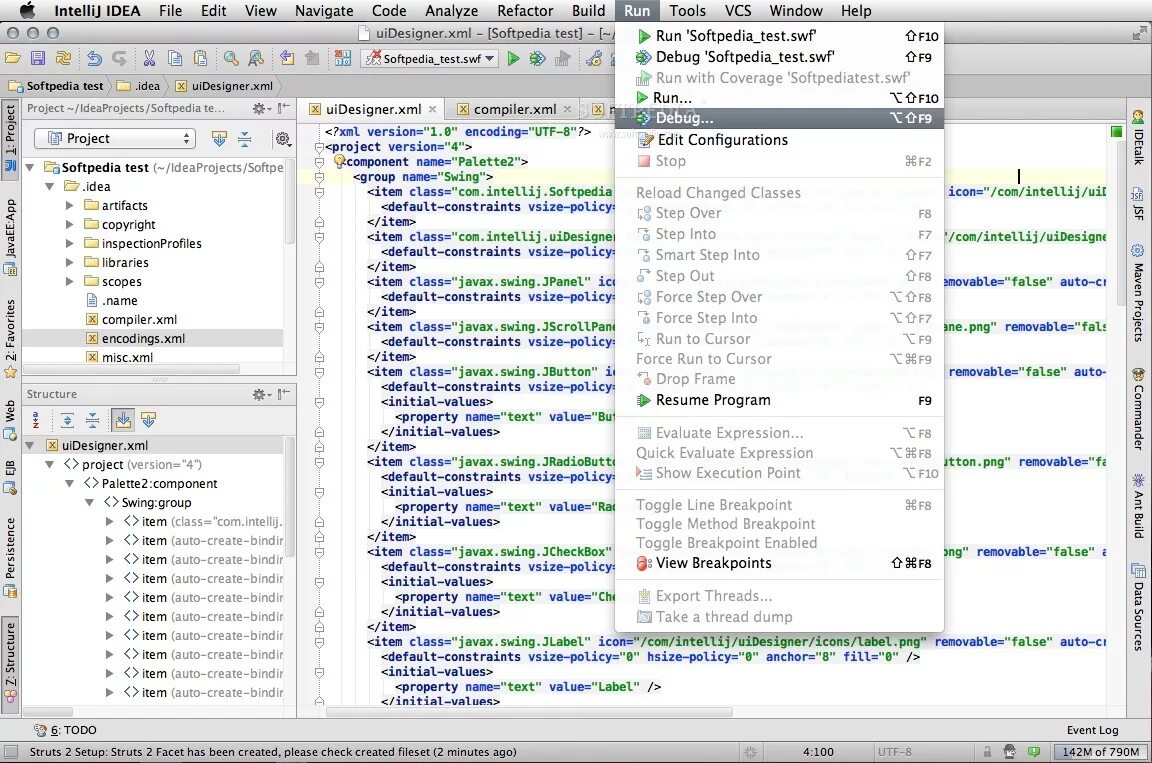Toggle Sort Alphabetically in Structure panel
Screen dimensions: 1152x763
[35, 420]
